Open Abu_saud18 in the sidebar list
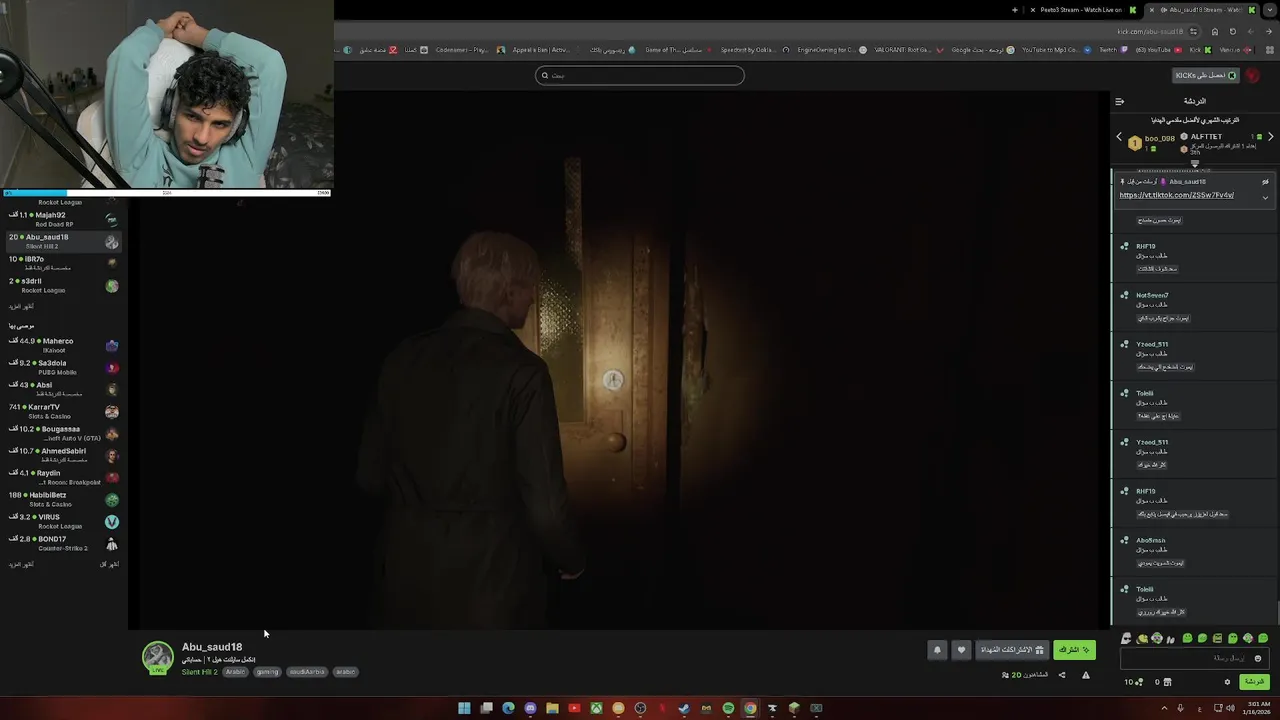The height and width of the screenshot is (720, 1280). 64,241
